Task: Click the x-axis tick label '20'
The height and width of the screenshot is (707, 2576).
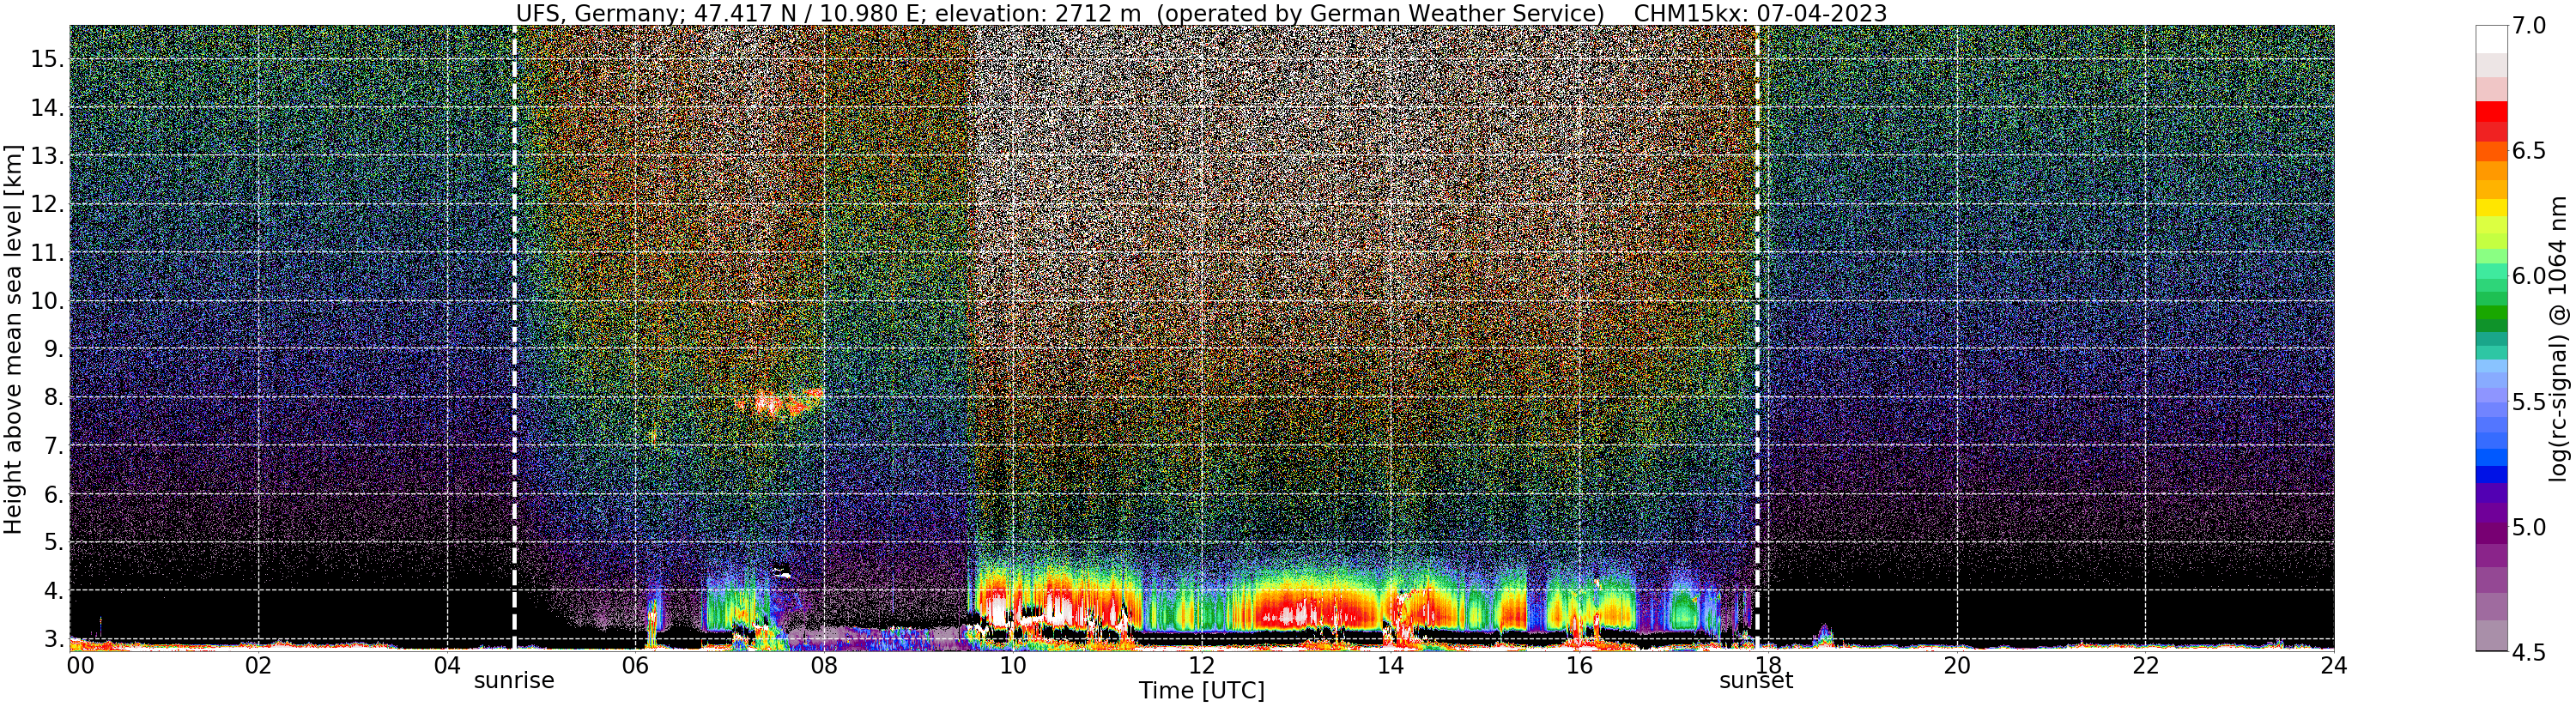Action: tap(1956, 664)
